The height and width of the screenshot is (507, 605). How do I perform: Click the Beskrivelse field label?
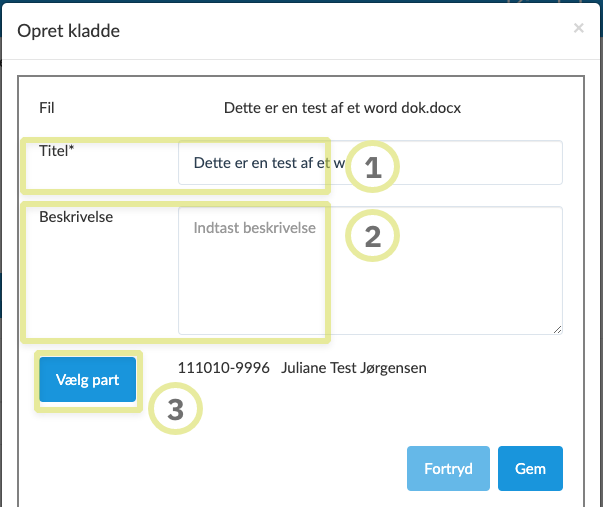click(76, 216)
